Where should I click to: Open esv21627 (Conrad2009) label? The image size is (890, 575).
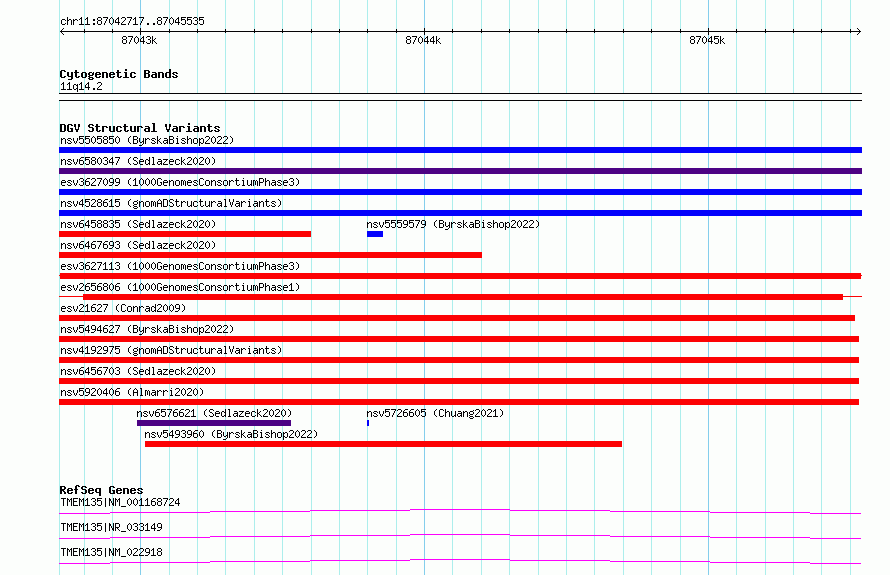click(x=123, y=308)
